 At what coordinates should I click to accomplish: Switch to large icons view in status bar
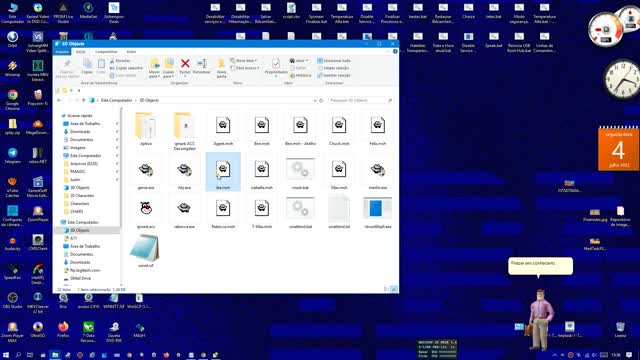click(393, 289)
